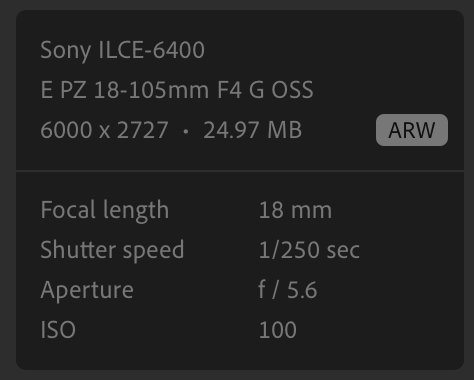Click the dot separator between dimensions and size
The height and width of the screenshot is (380, 474).
[186, 131]
